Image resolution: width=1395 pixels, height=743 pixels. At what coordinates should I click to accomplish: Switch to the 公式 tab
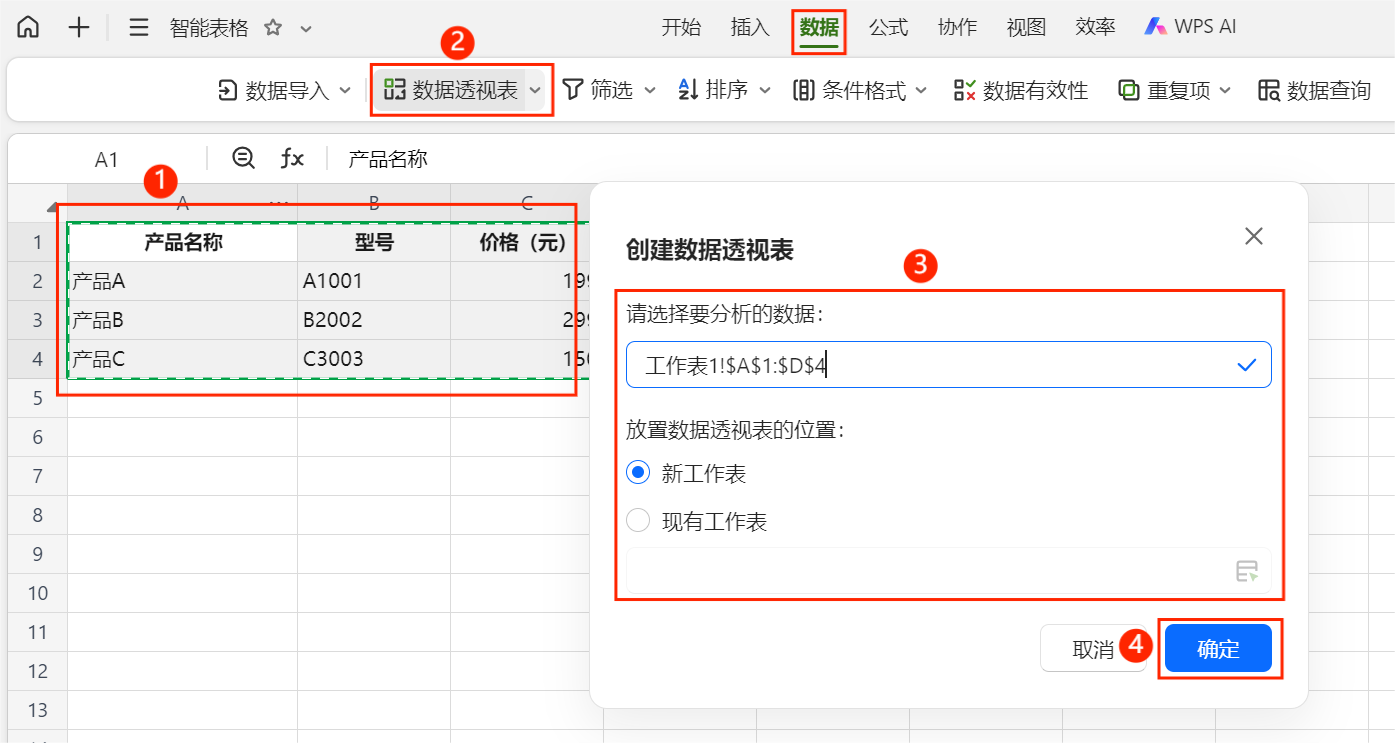tap(888, 27)
